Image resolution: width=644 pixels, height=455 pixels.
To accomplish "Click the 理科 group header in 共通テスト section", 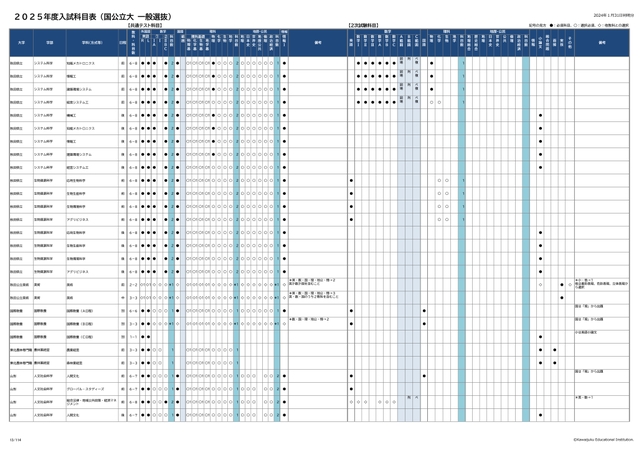I will tap(212, 31).
